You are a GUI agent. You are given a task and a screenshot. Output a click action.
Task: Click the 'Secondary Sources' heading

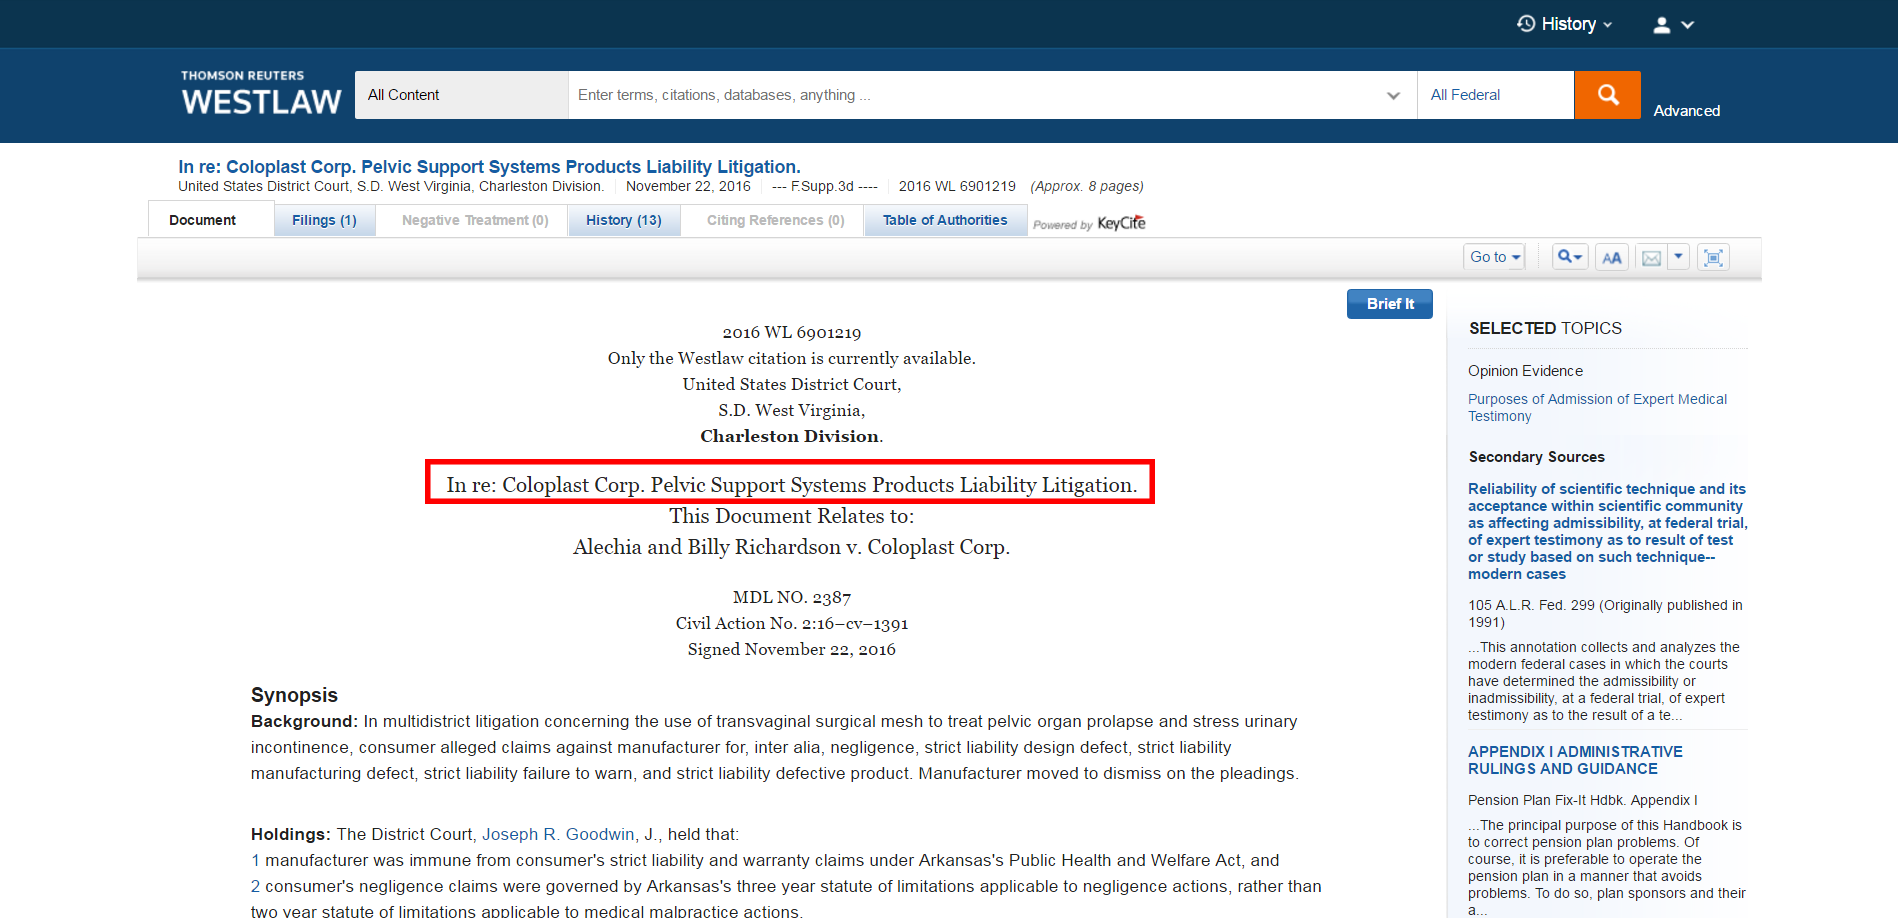(x=1536, y=457)
